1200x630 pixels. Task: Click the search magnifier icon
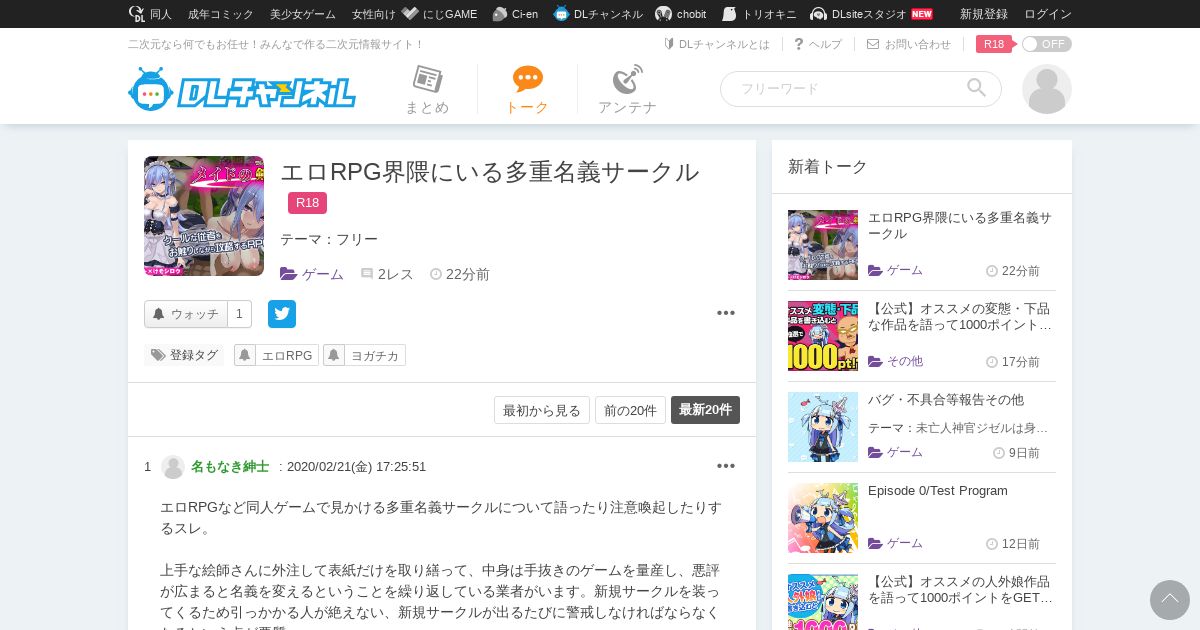coord(977,88)
